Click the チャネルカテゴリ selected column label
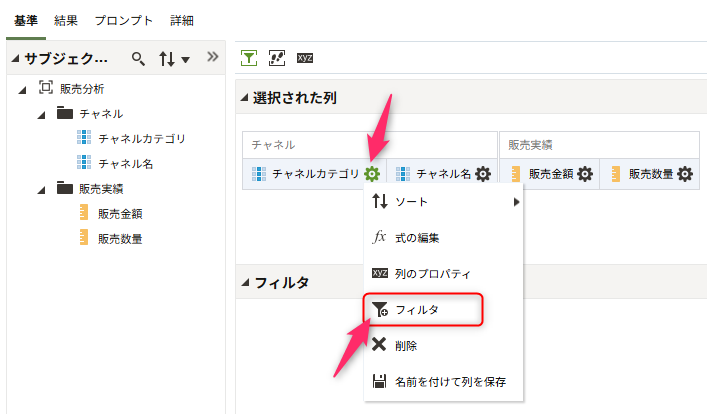The width and height of the screenshot is (707, 414). click(x=316, y=174)
